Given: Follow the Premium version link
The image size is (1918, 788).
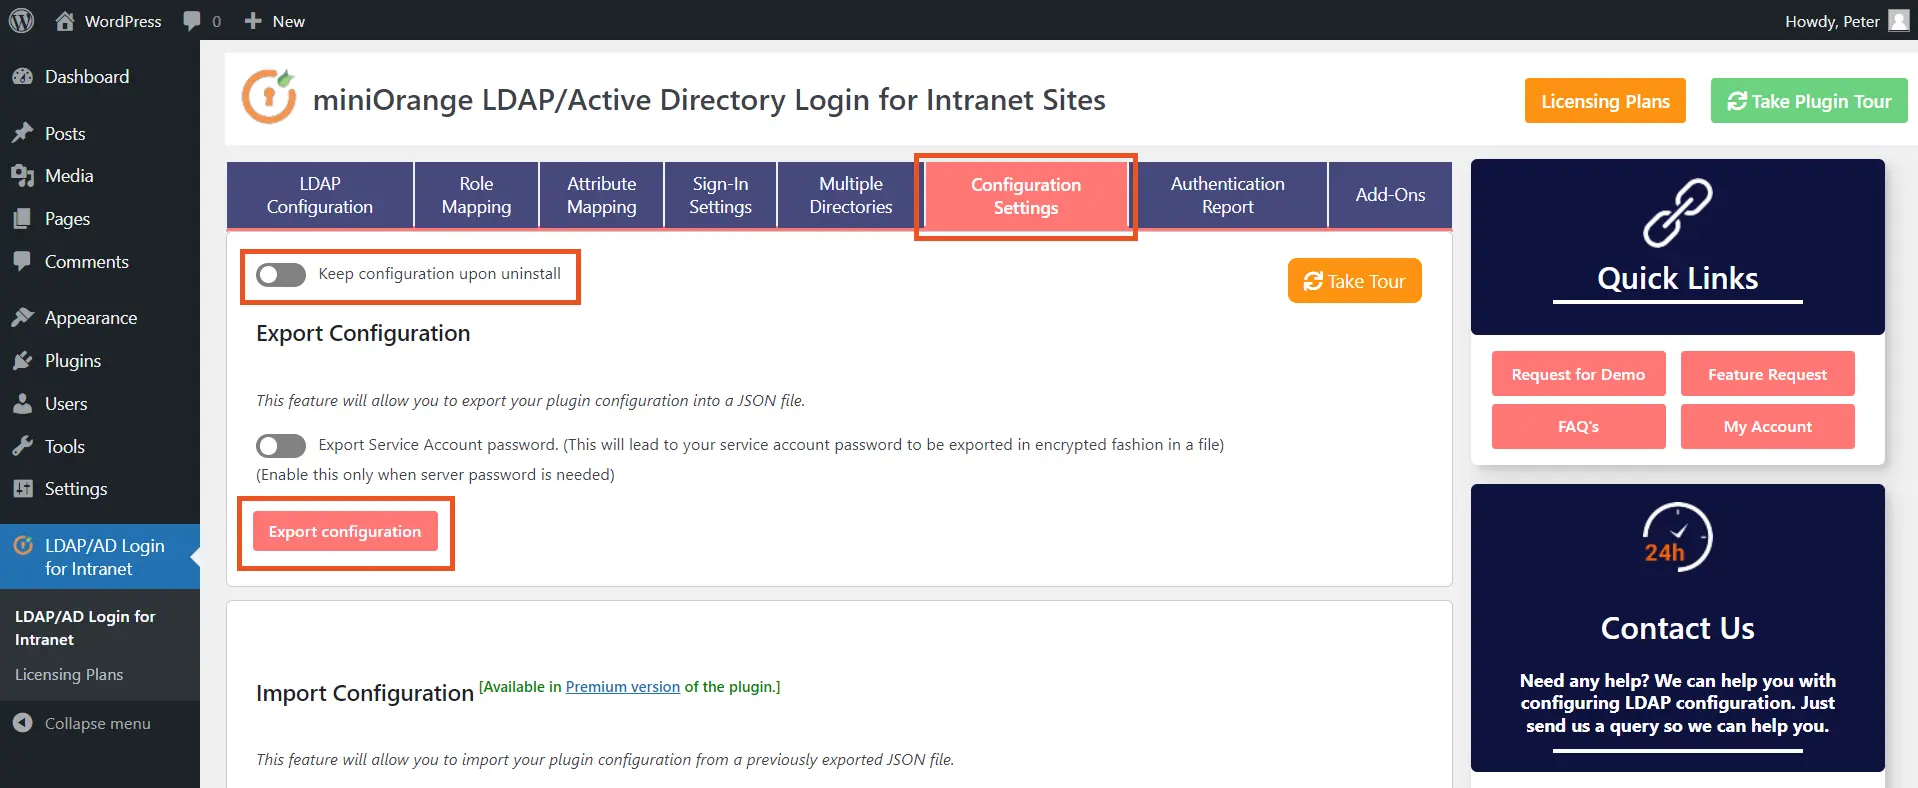Looking at the screenshot, I should tap(622, 687).
